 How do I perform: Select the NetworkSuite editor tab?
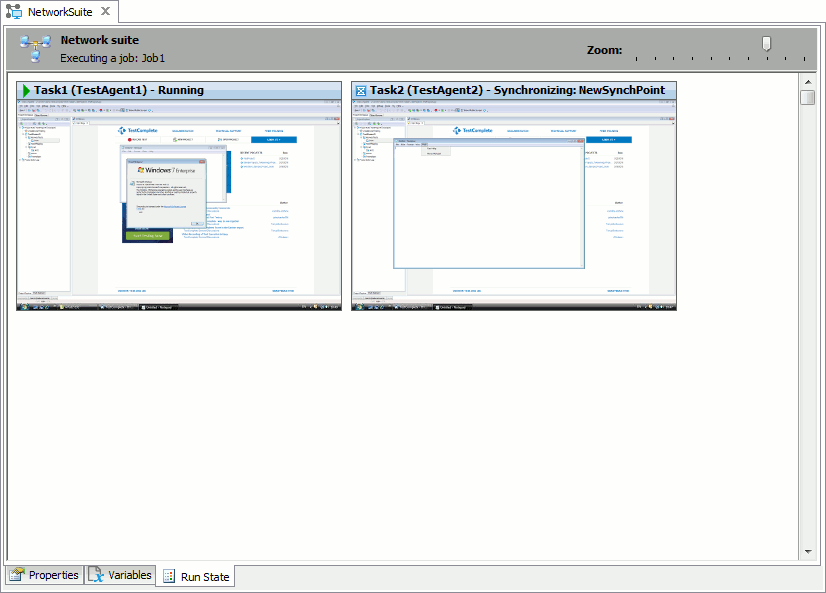coord(55,11)
